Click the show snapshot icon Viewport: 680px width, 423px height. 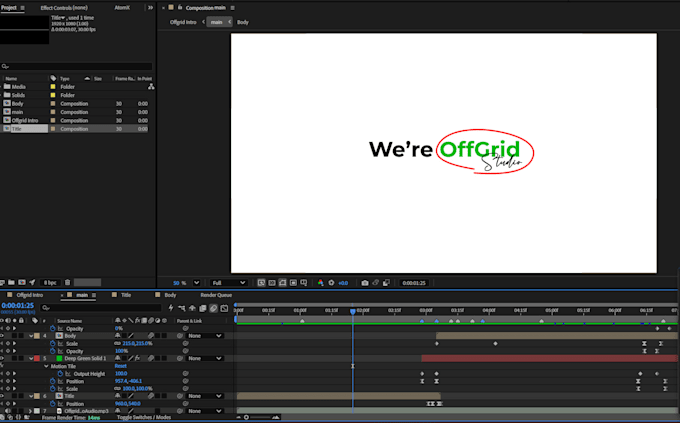point(376,283)
